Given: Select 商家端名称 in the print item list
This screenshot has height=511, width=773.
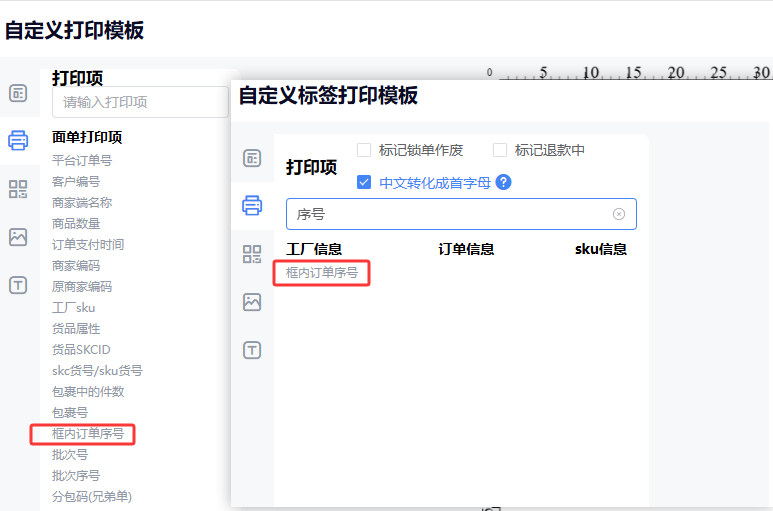Looking at the screenshot, I should pos(82,203).
